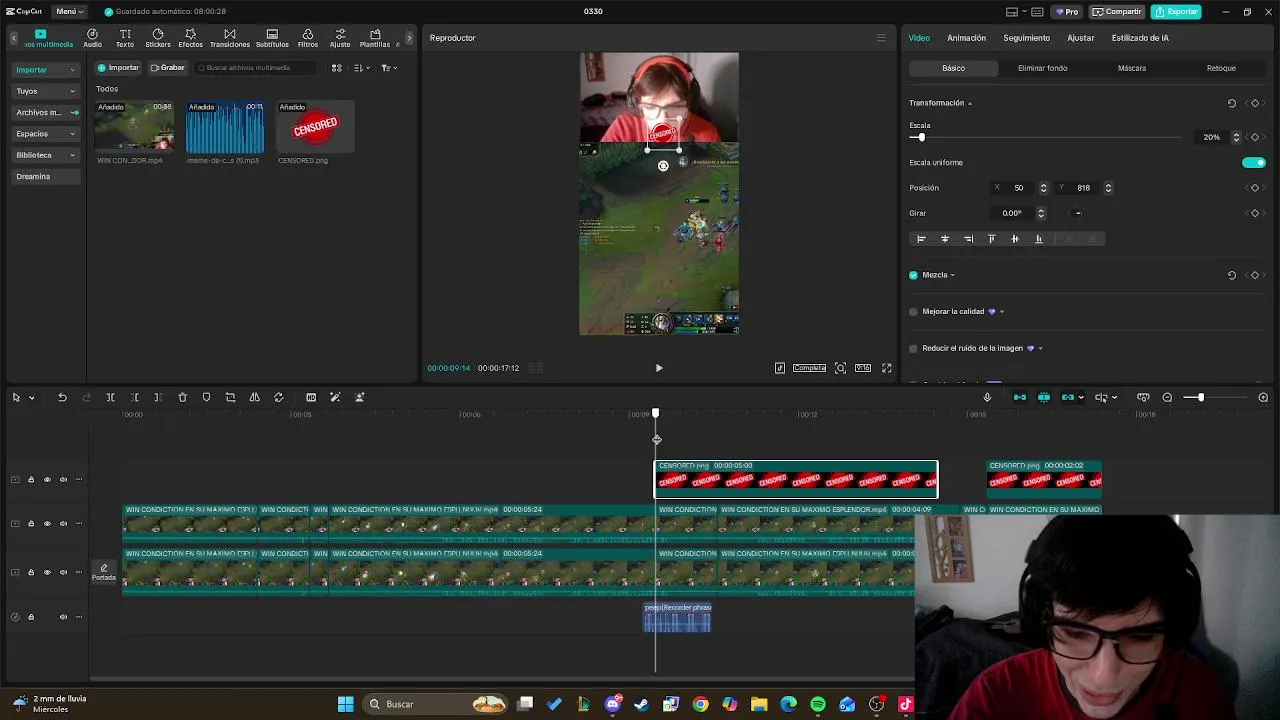Click the Compartir button

click(1117, 12)
